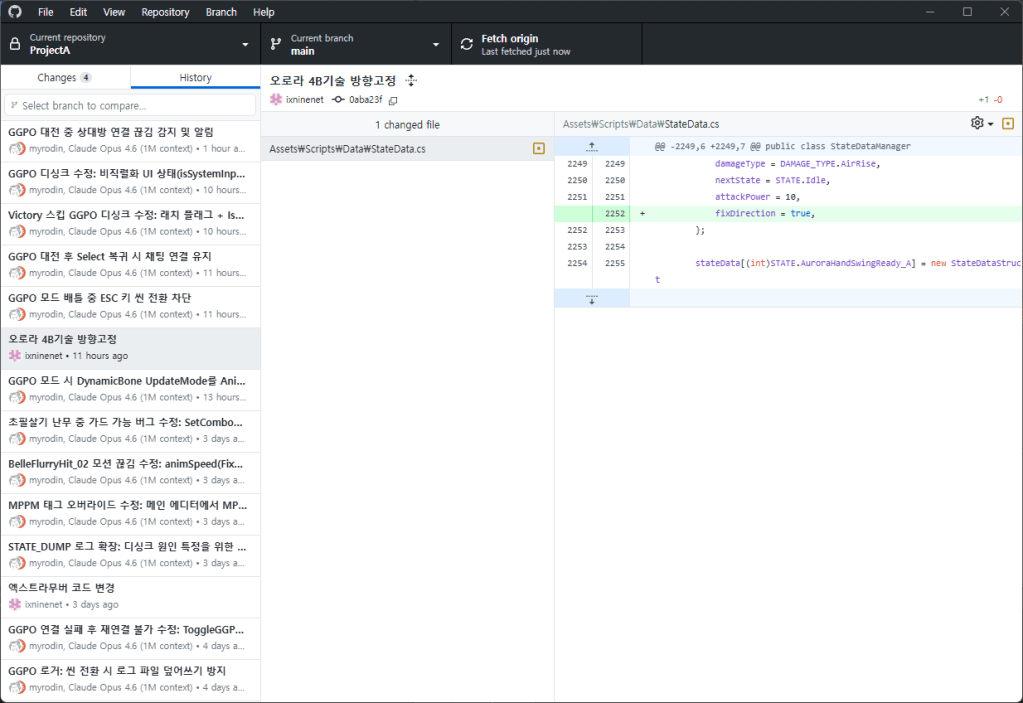Open the Repository menu
1023x703 pixels.
(x=165, y=12)
